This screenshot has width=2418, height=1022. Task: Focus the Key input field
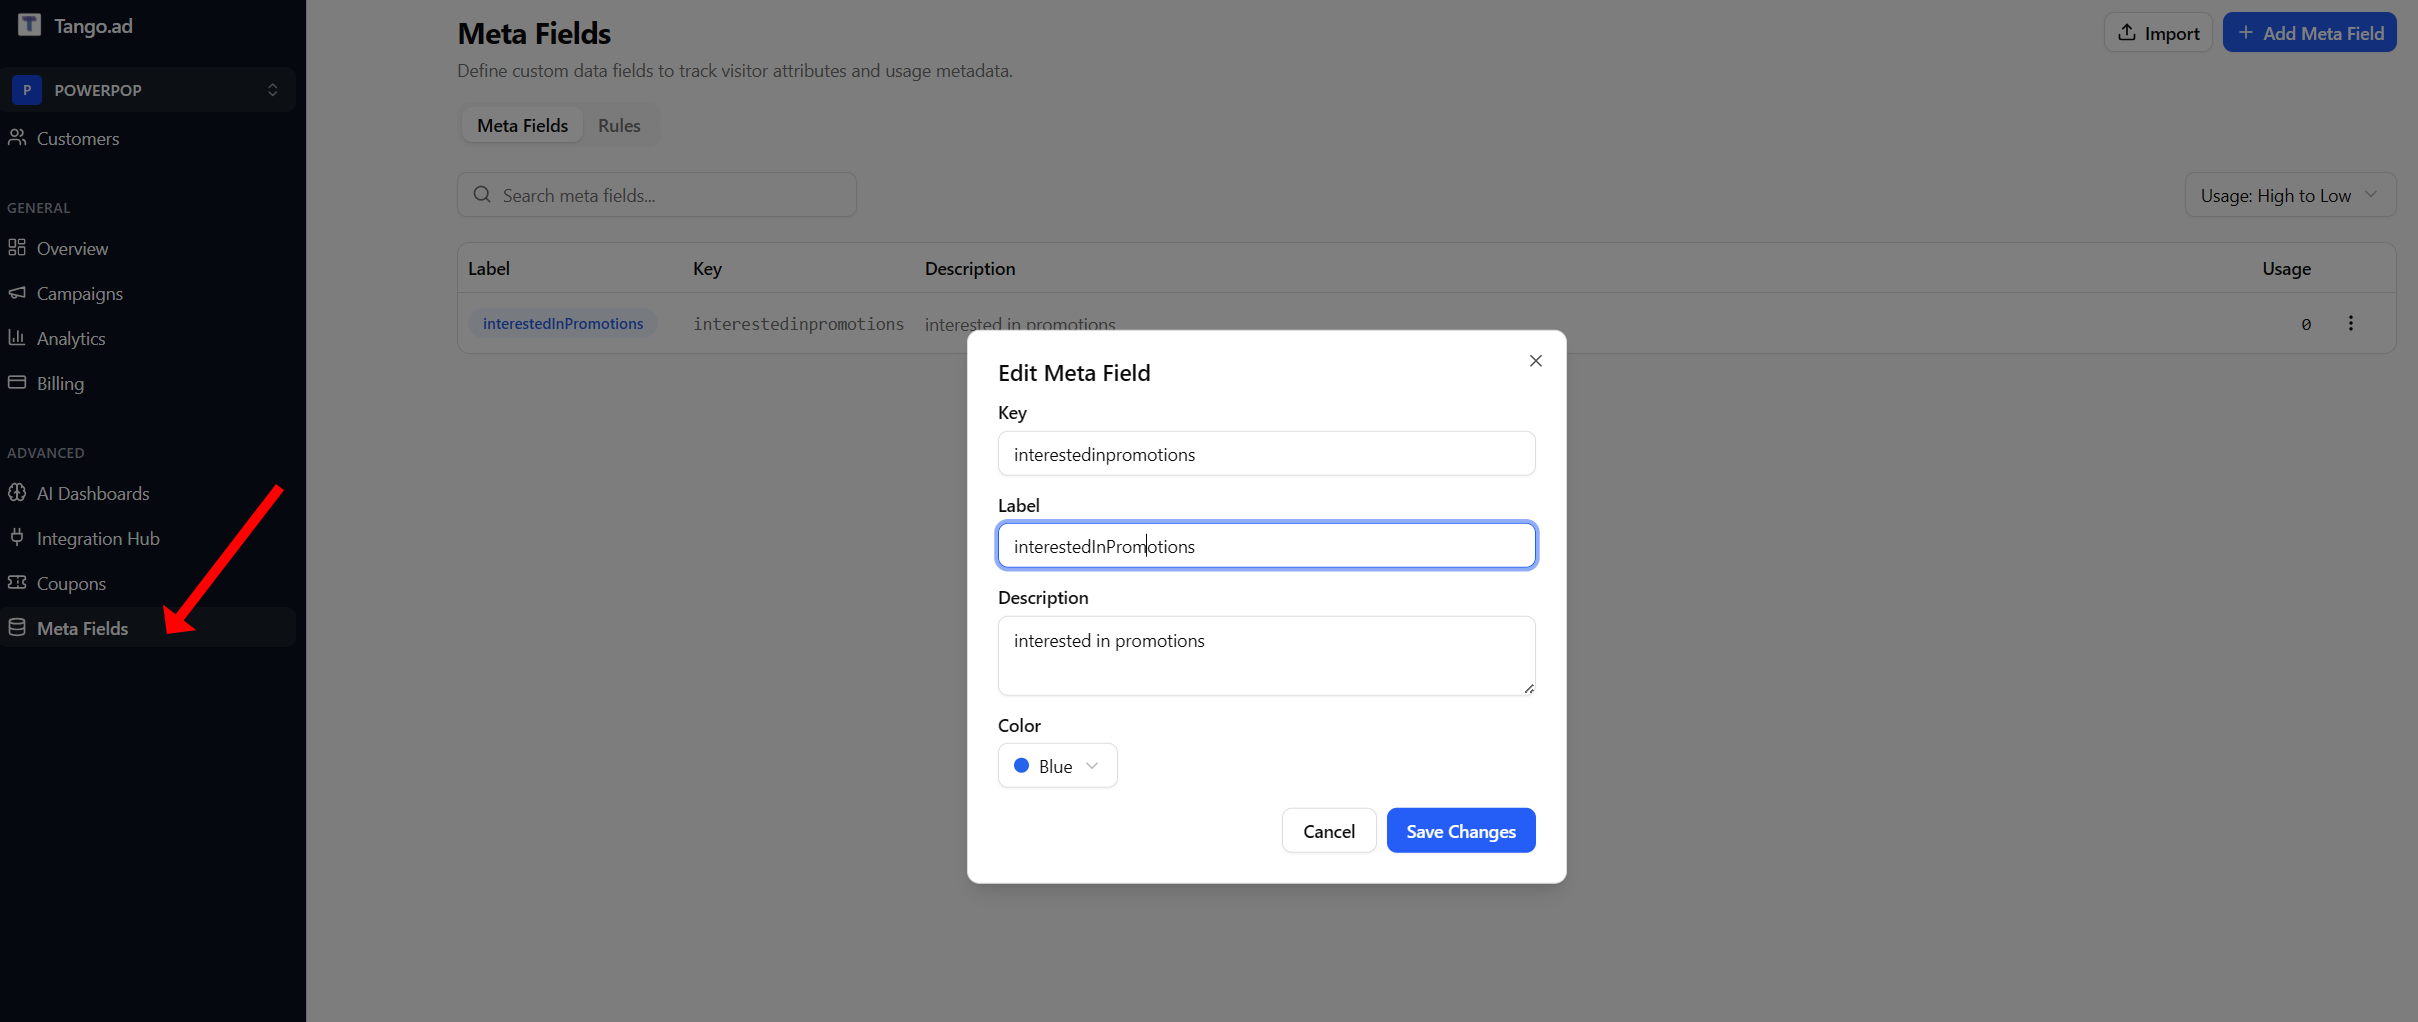click(x=1266, y=454)
